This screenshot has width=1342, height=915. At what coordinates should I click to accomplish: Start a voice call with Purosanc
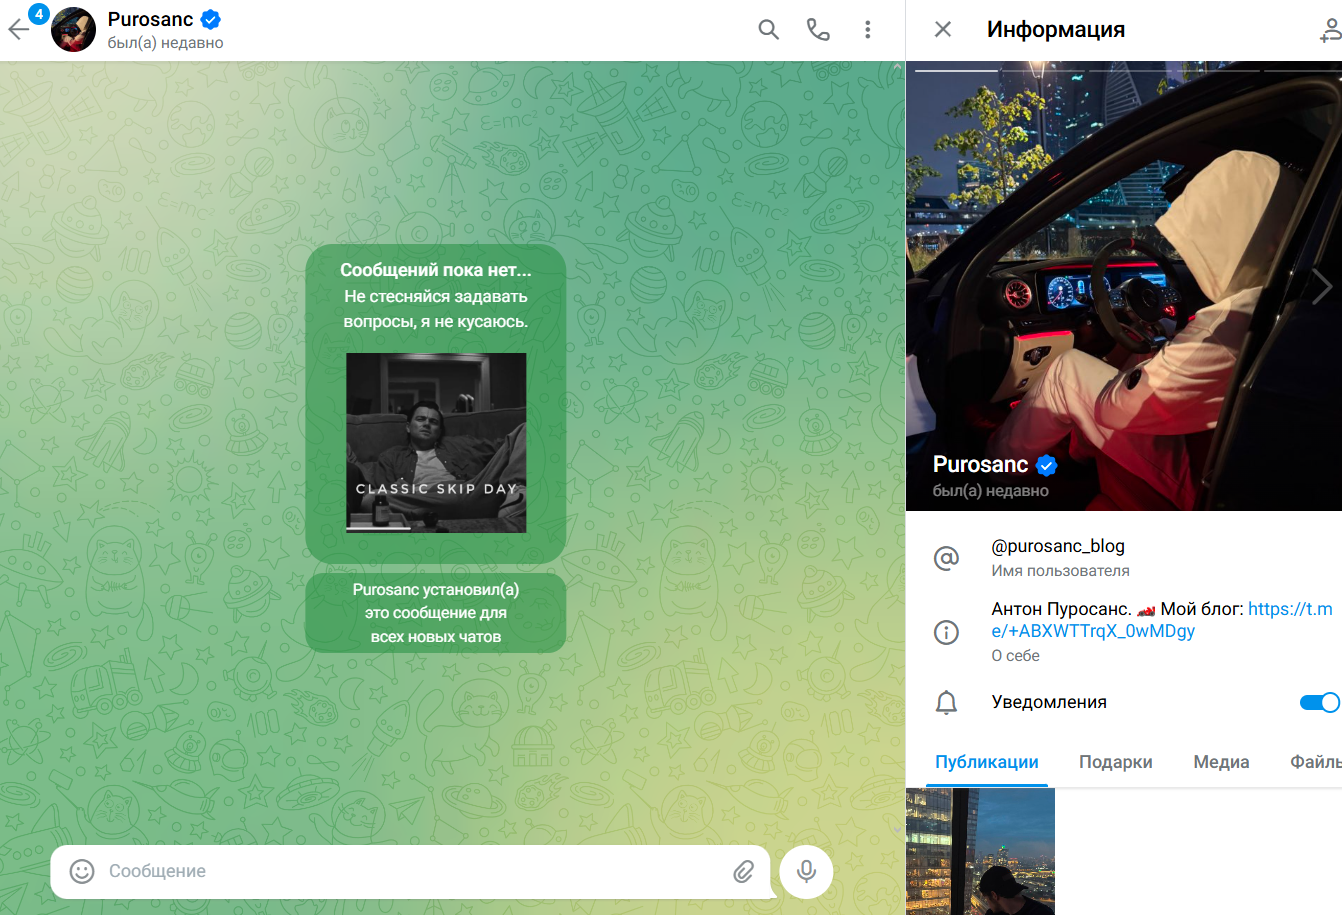[x=818, y=30]
